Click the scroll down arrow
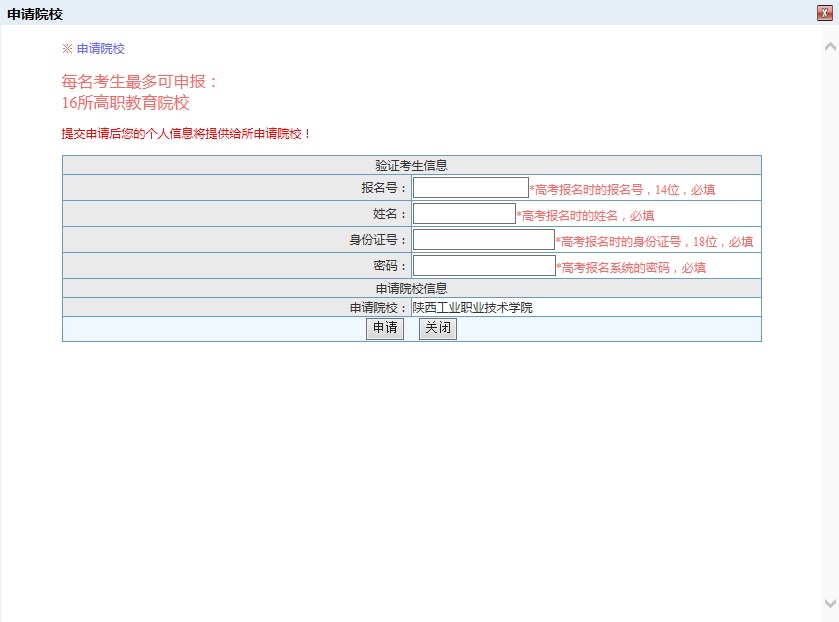Screen dimensions: 839x622 (x=829, y=603)
